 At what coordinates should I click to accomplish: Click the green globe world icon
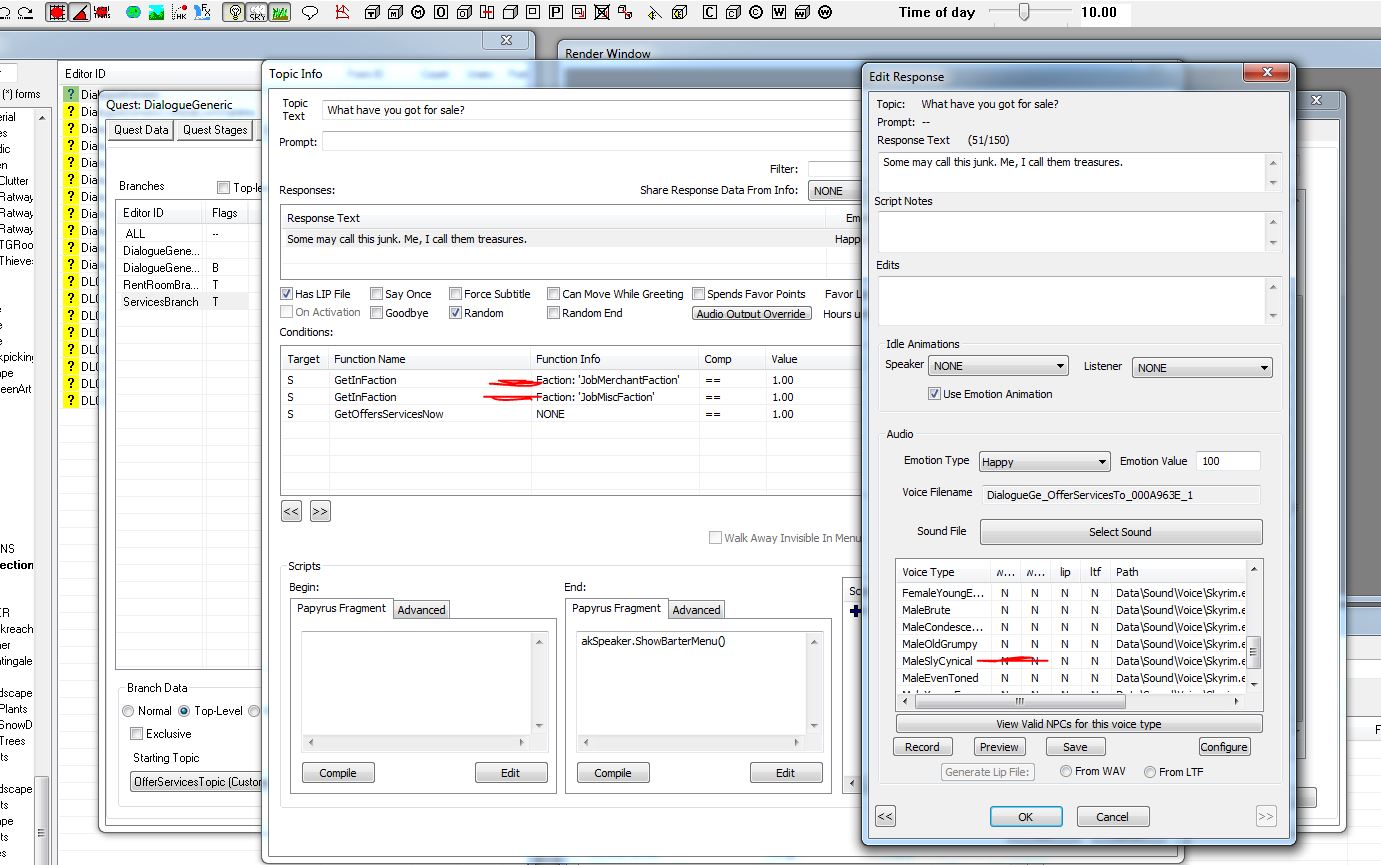133,13
